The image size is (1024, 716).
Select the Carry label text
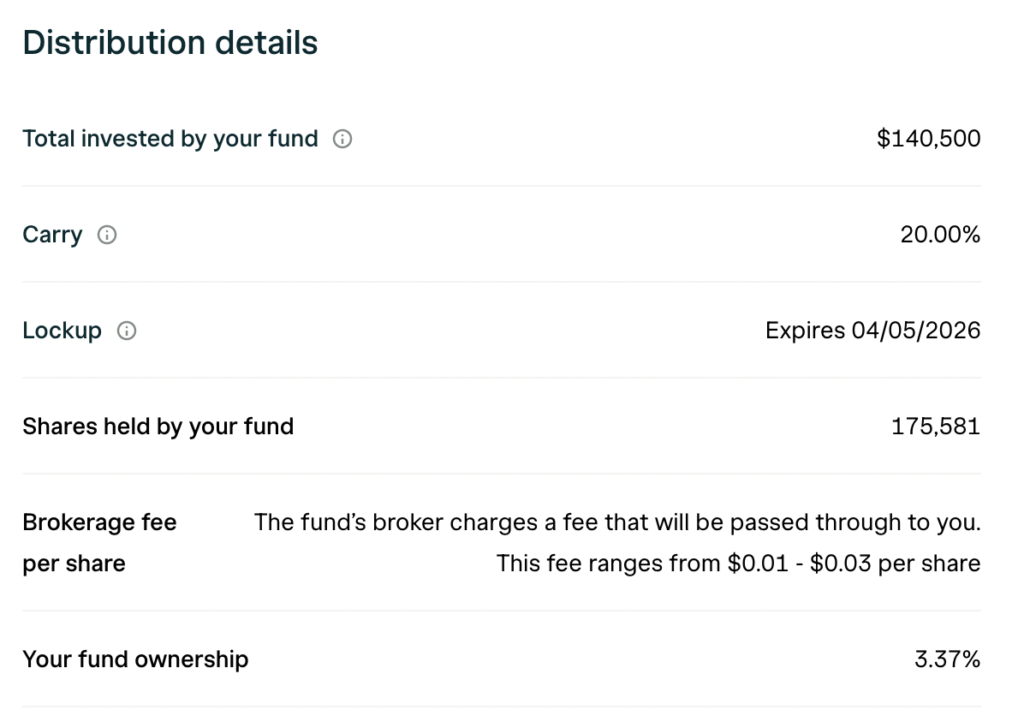52,235
